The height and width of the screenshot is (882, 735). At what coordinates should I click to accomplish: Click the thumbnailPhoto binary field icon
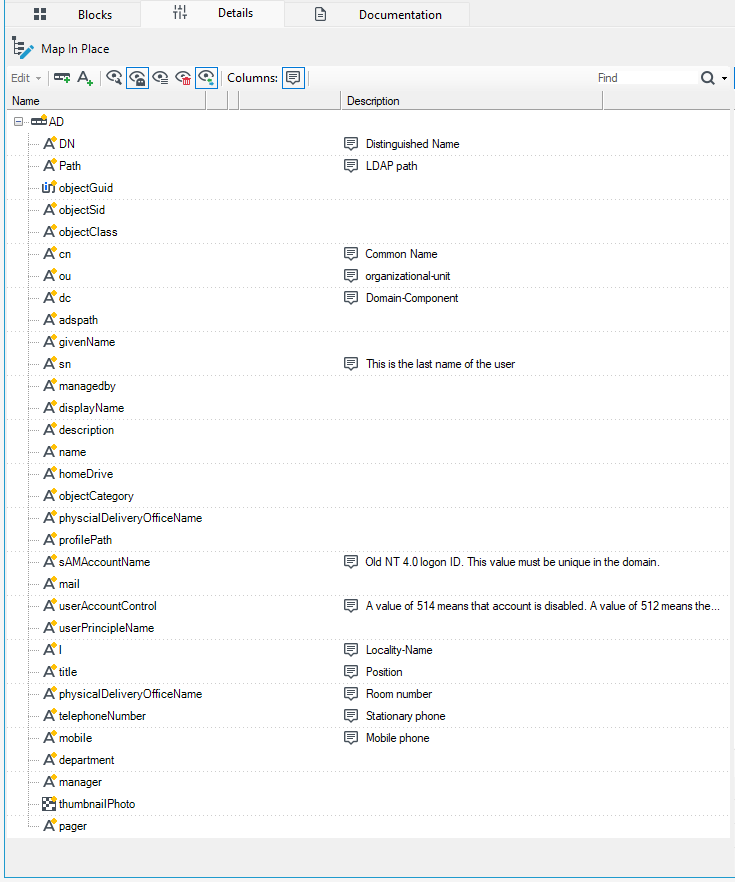pos(49,804)
